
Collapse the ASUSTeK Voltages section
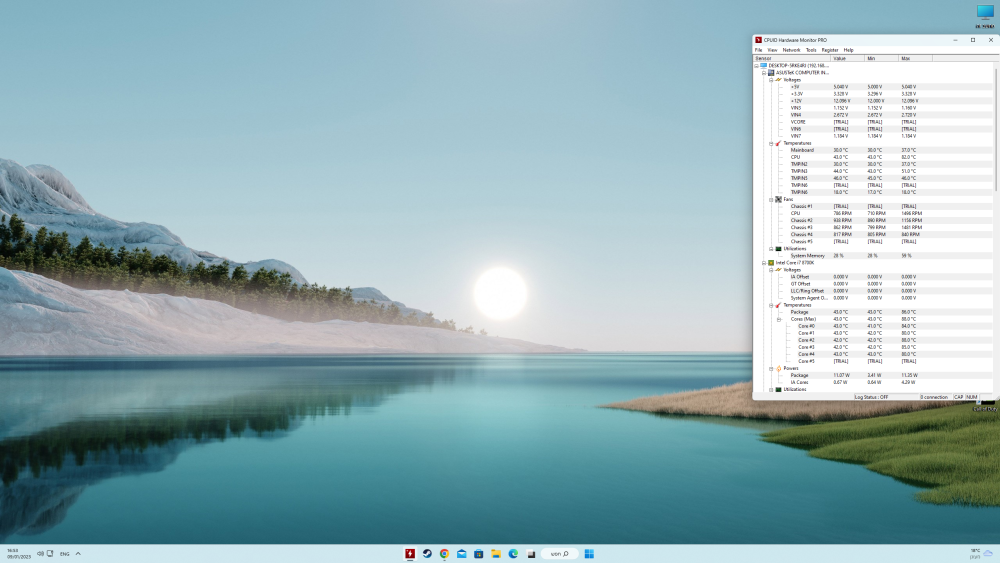(x=771, y=80)
